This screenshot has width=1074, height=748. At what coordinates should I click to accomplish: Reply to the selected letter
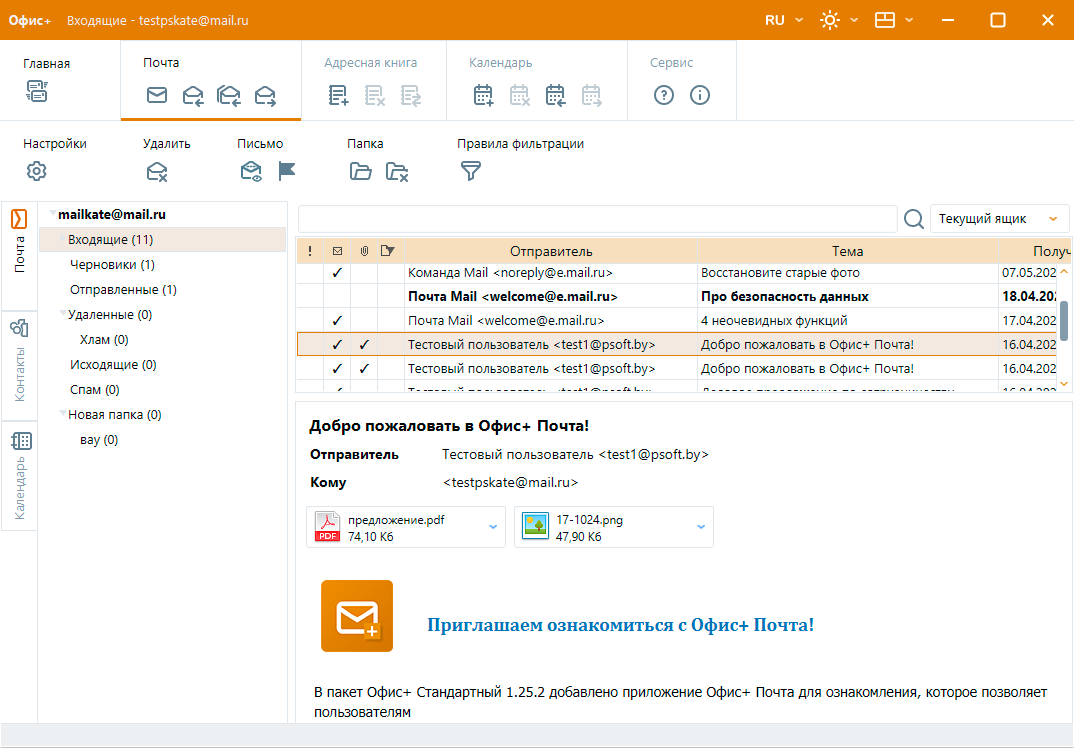click(192, 95)
